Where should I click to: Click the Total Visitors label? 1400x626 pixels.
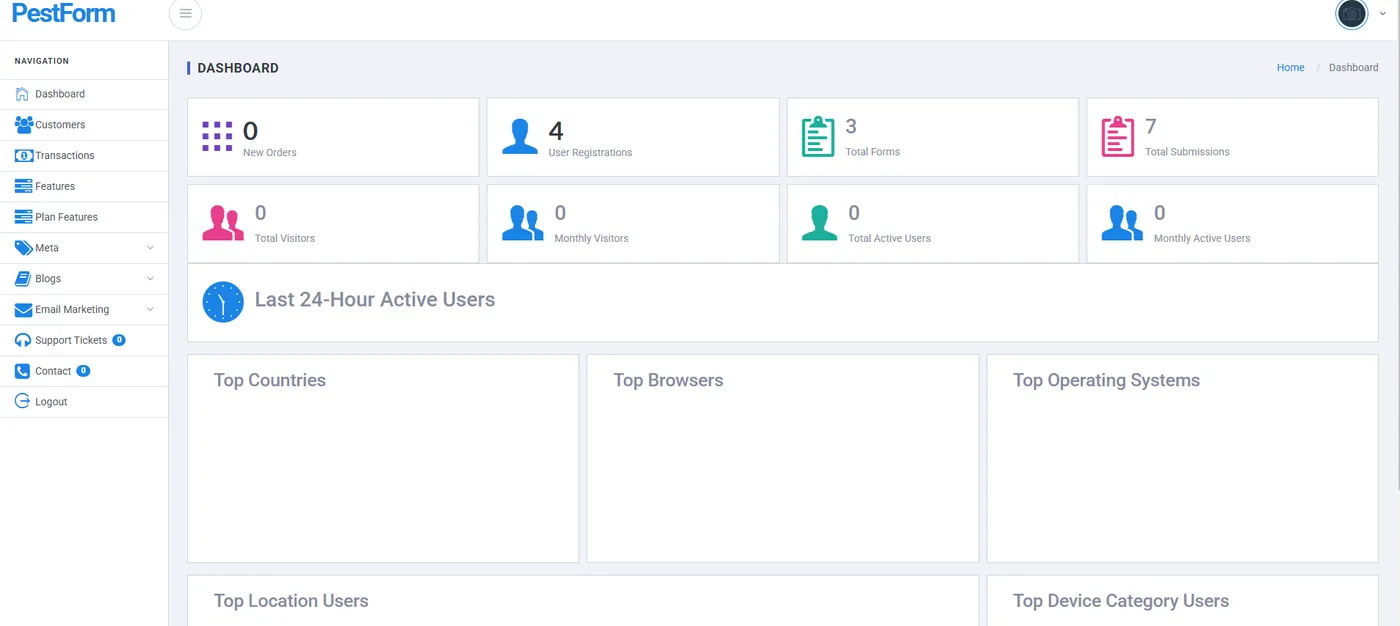click(x=285, y=239)
